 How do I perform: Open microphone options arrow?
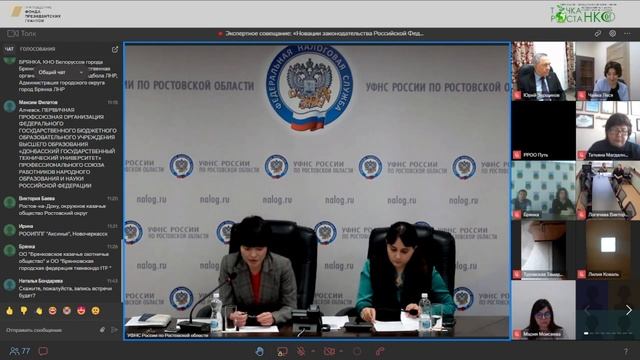(x=313, y=351)
